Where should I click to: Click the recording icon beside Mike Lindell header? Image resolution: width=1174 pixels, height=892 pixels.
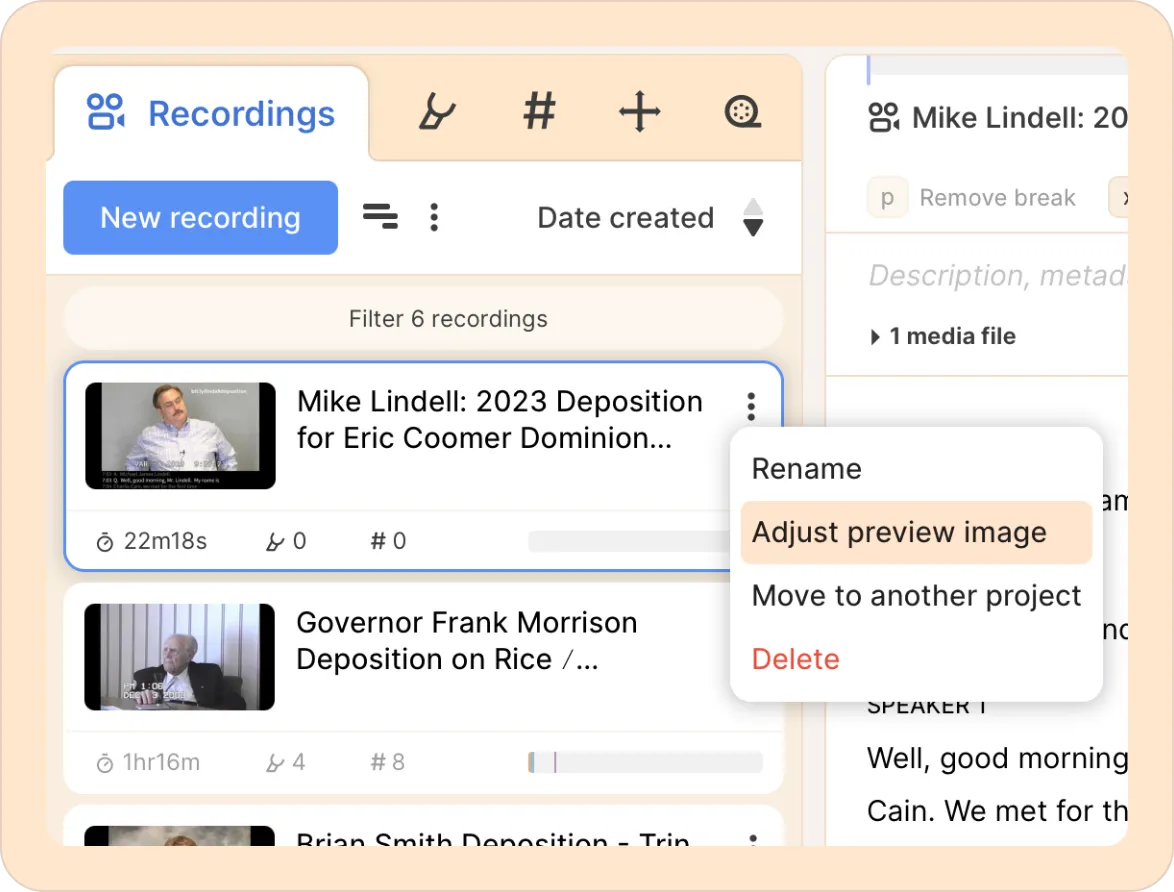pyautogui.click(x=883, y=118)
